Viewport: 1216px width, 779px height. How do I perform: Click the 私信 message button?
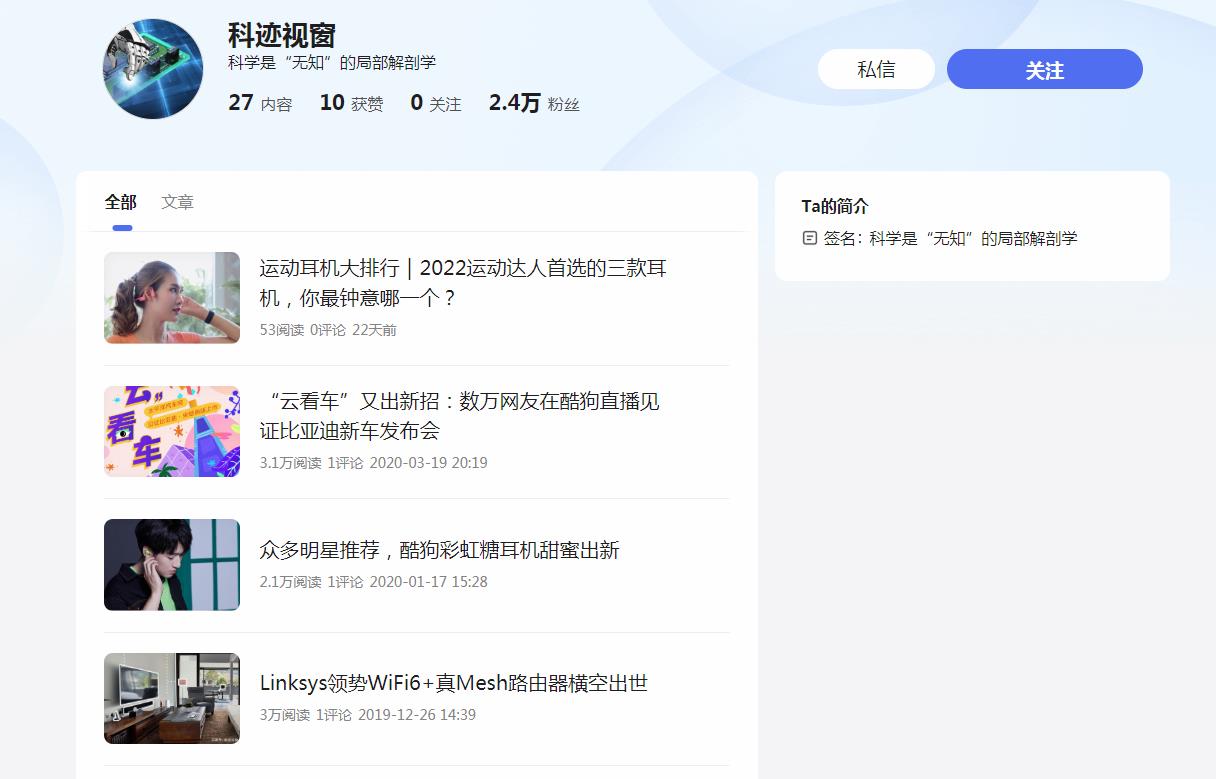[876, 70]
